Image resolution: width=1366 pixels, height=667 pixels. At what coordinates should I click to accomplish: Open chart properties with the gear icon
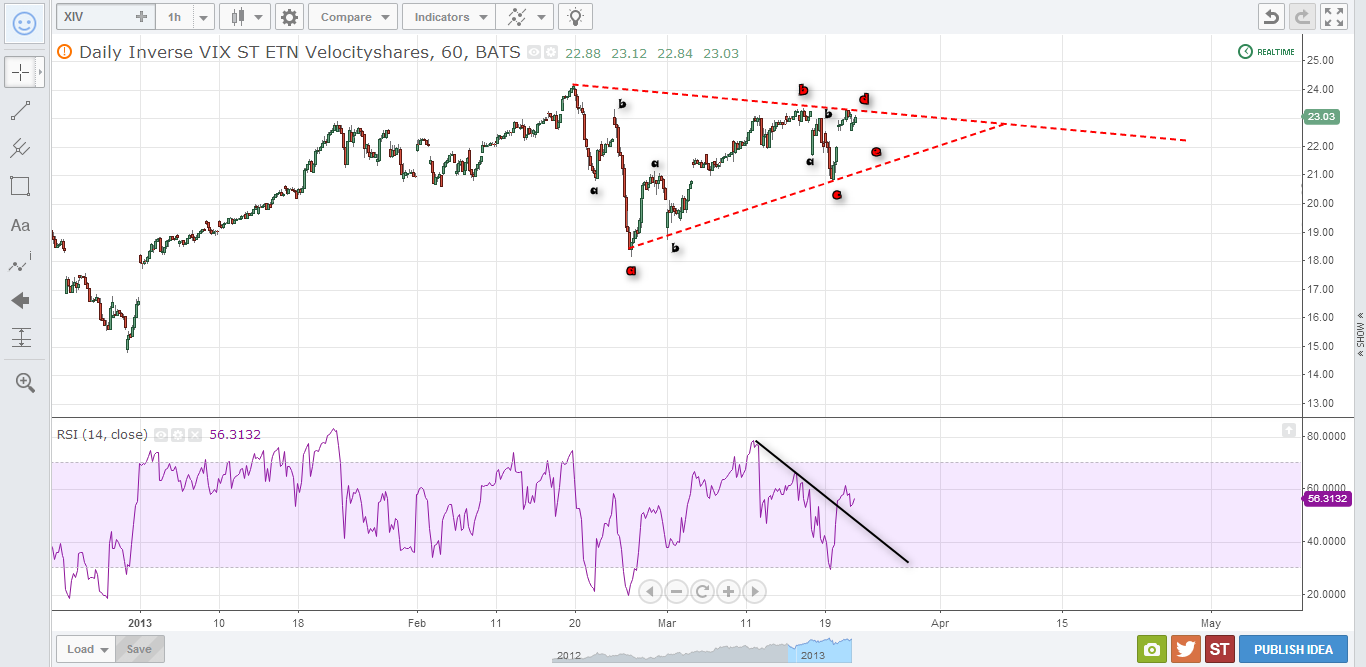(289, 17)
